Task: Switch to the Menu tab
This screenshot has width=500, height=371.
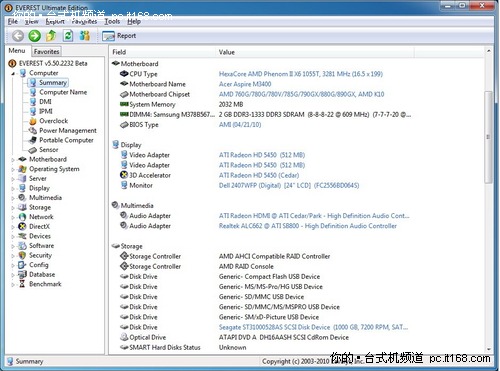Action: coord(17,51)
